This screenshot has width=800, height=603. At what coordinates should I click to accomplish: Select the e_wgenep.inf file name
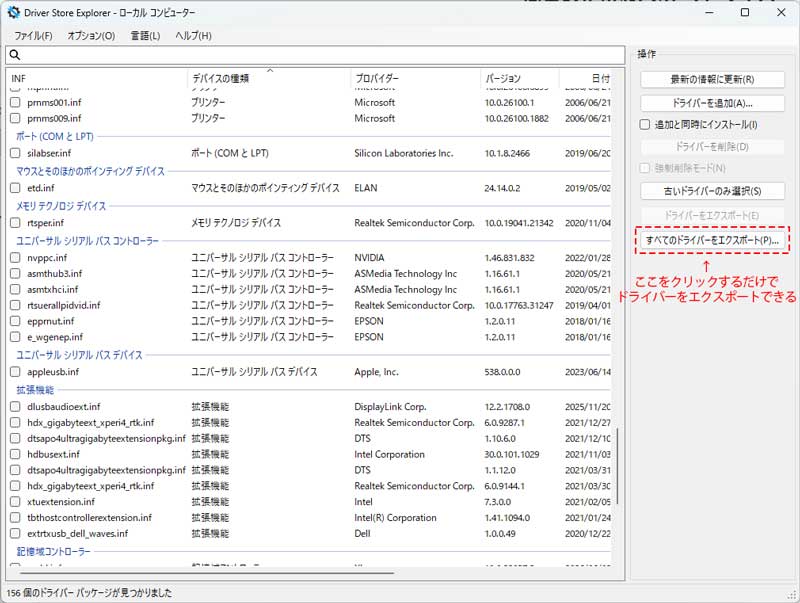(55, 337)
